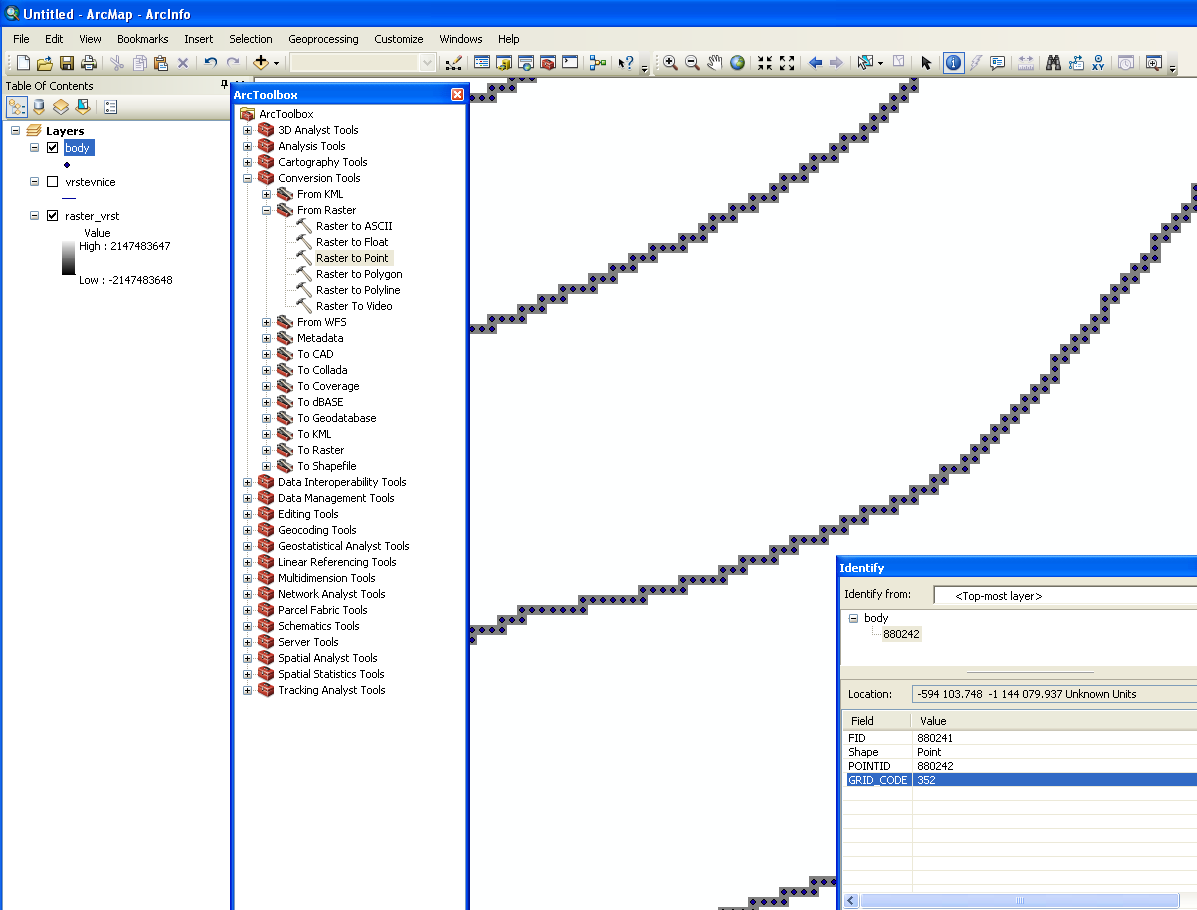
Task: Collapse the From Raster toolset
Action: coord(266,211)
